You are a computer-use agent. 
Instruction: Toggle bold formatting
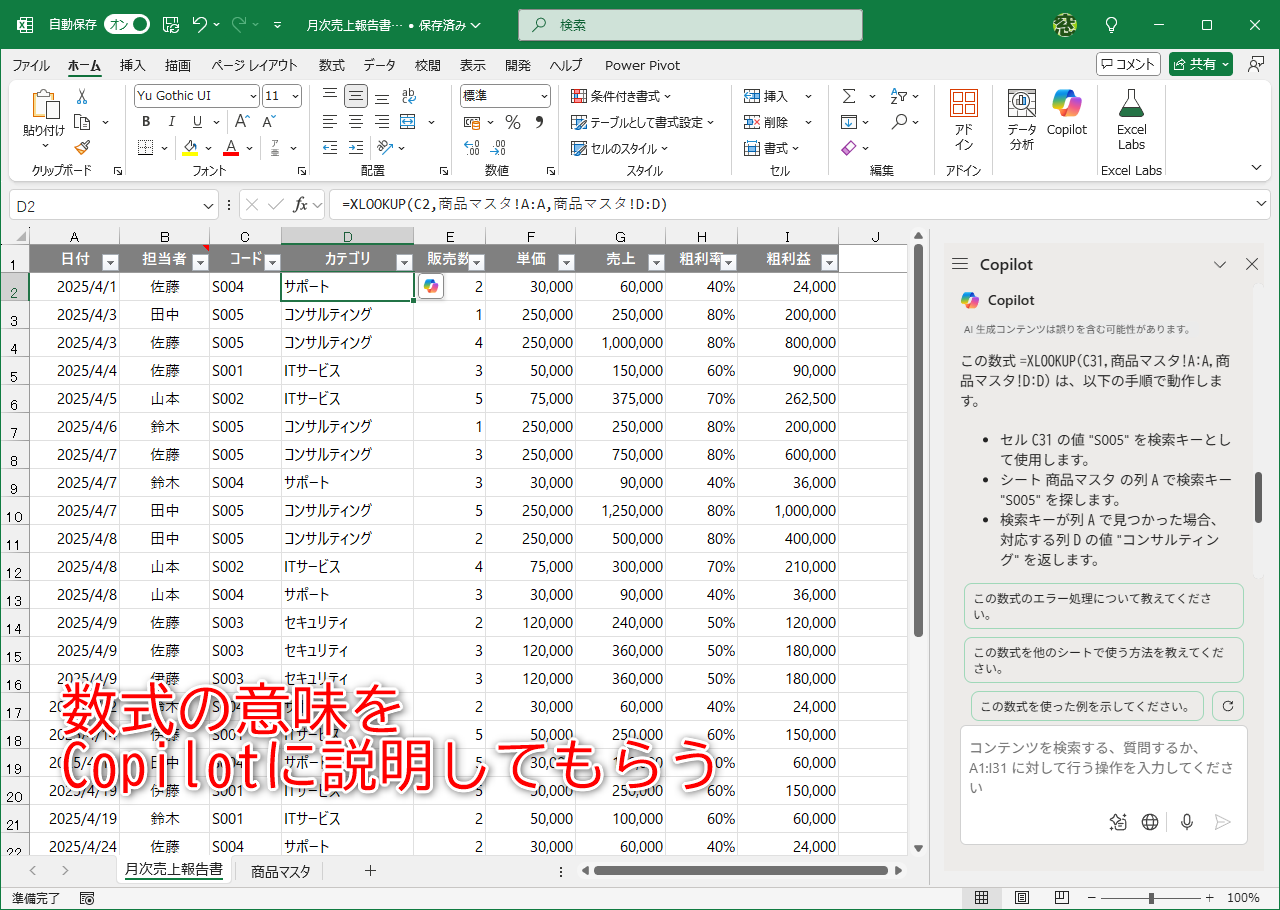point(145,121)
